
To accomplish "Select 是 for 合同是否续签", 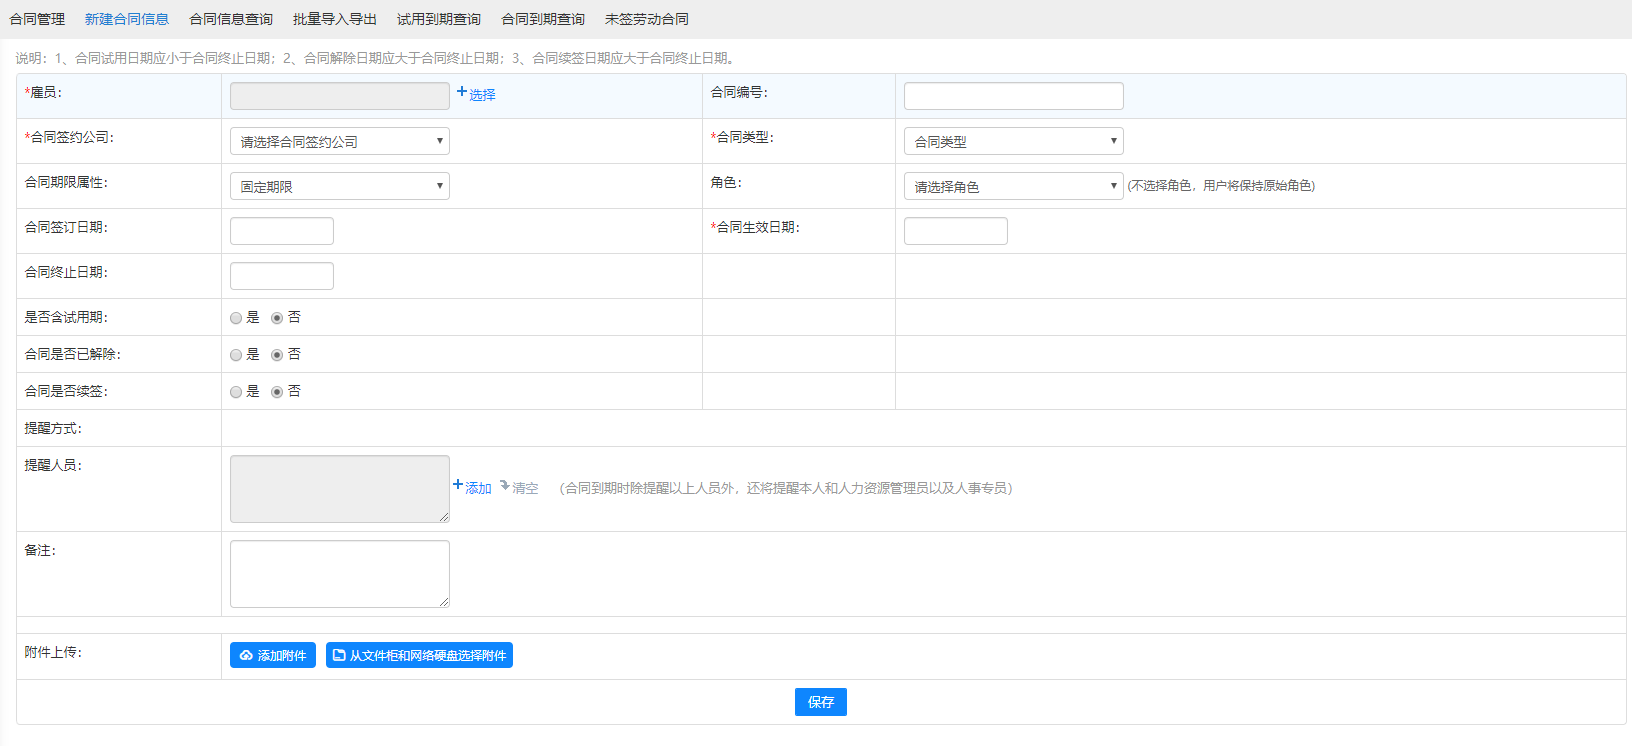I will tap(236, 392).
